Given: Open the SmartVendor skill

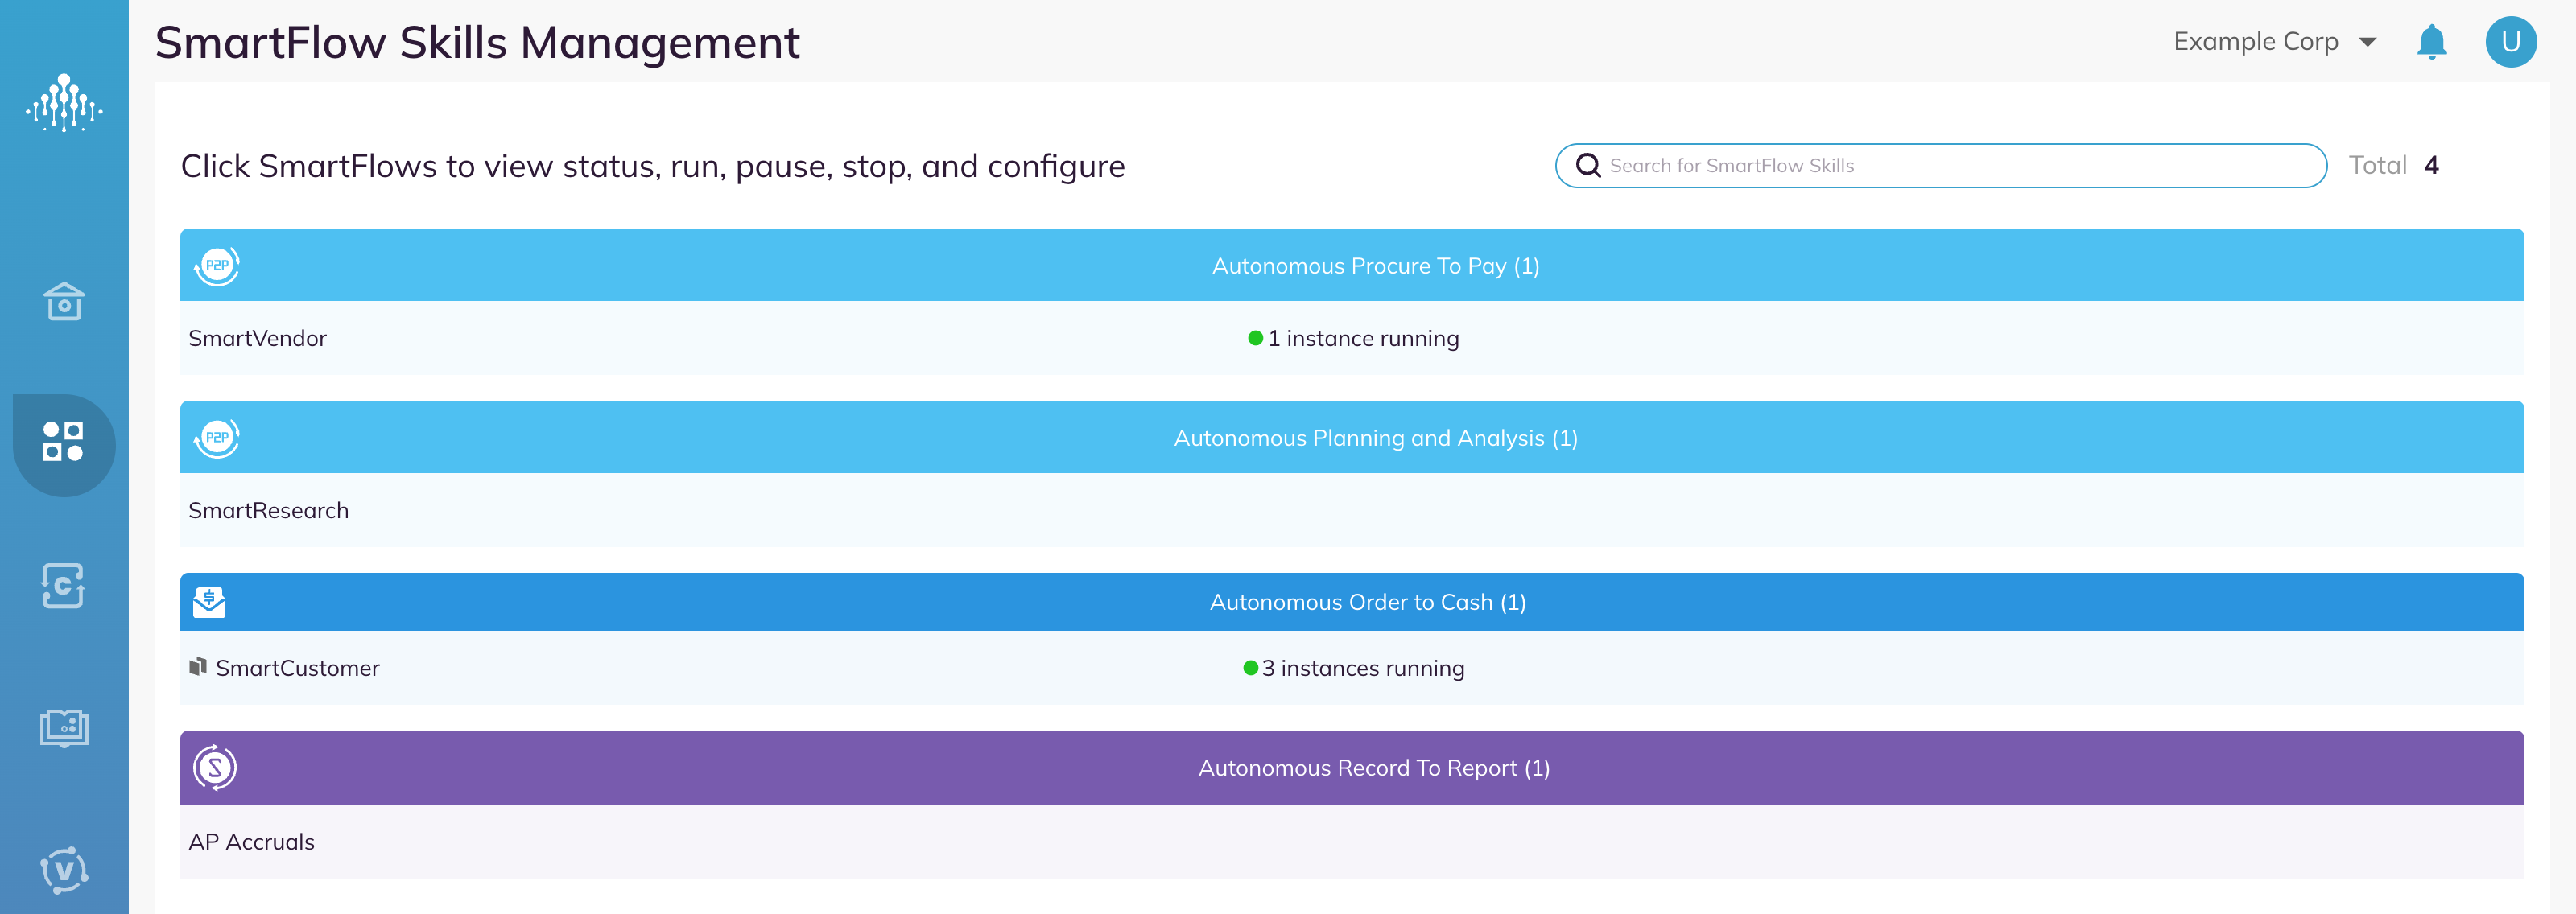Looking at the screenshot, I should pyautogui.click(x=1352, y=338).
